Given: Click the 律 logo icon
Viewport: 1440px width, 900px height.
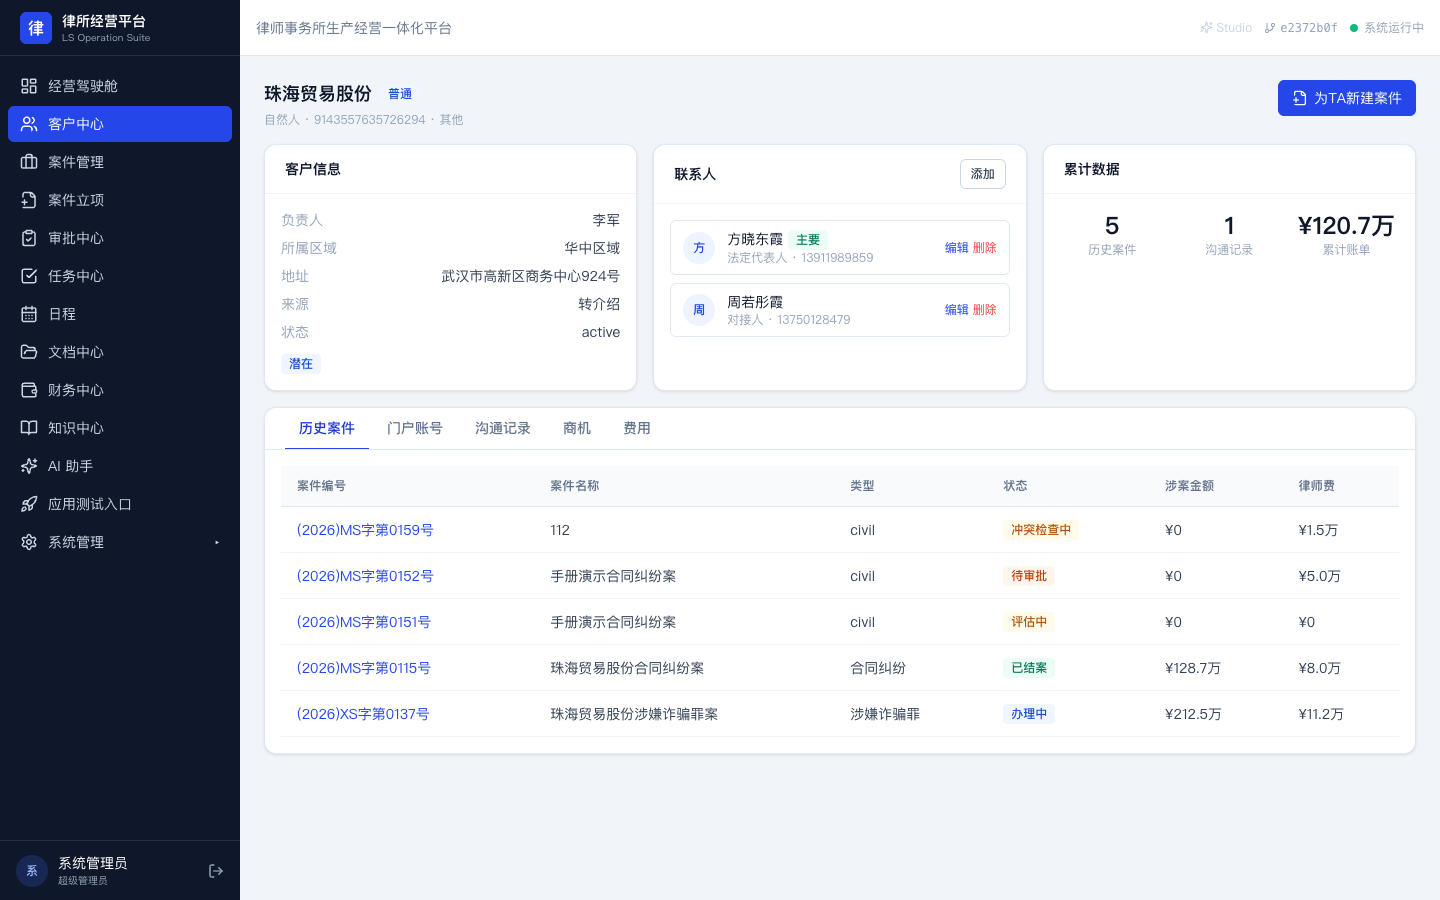Looking at the screenshot, I should [36, 28].
